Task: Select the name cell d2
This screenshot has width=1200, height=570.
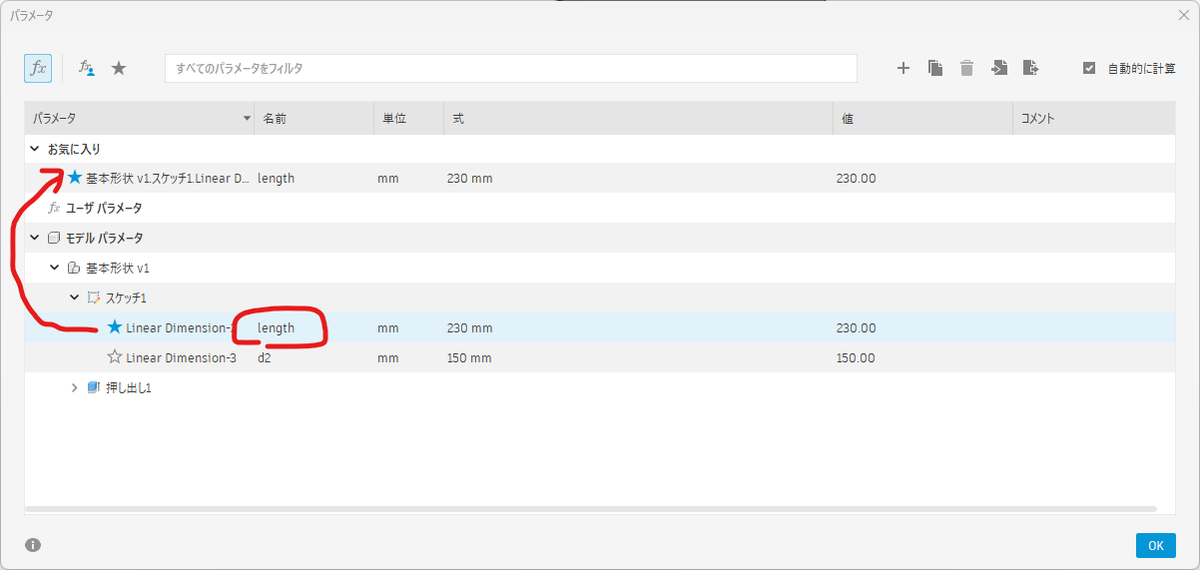Action: tap(265, 358)
